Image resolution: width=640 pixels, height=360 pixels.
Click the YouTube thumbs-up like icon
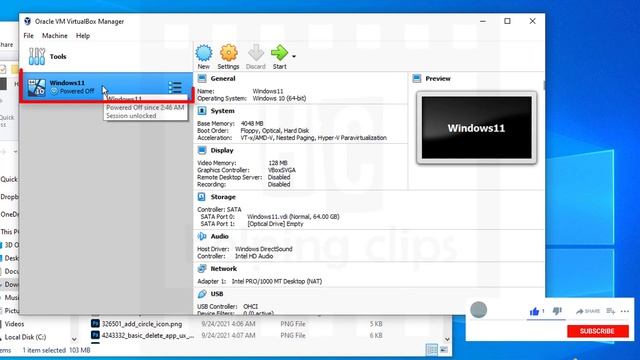pos(534,311)
